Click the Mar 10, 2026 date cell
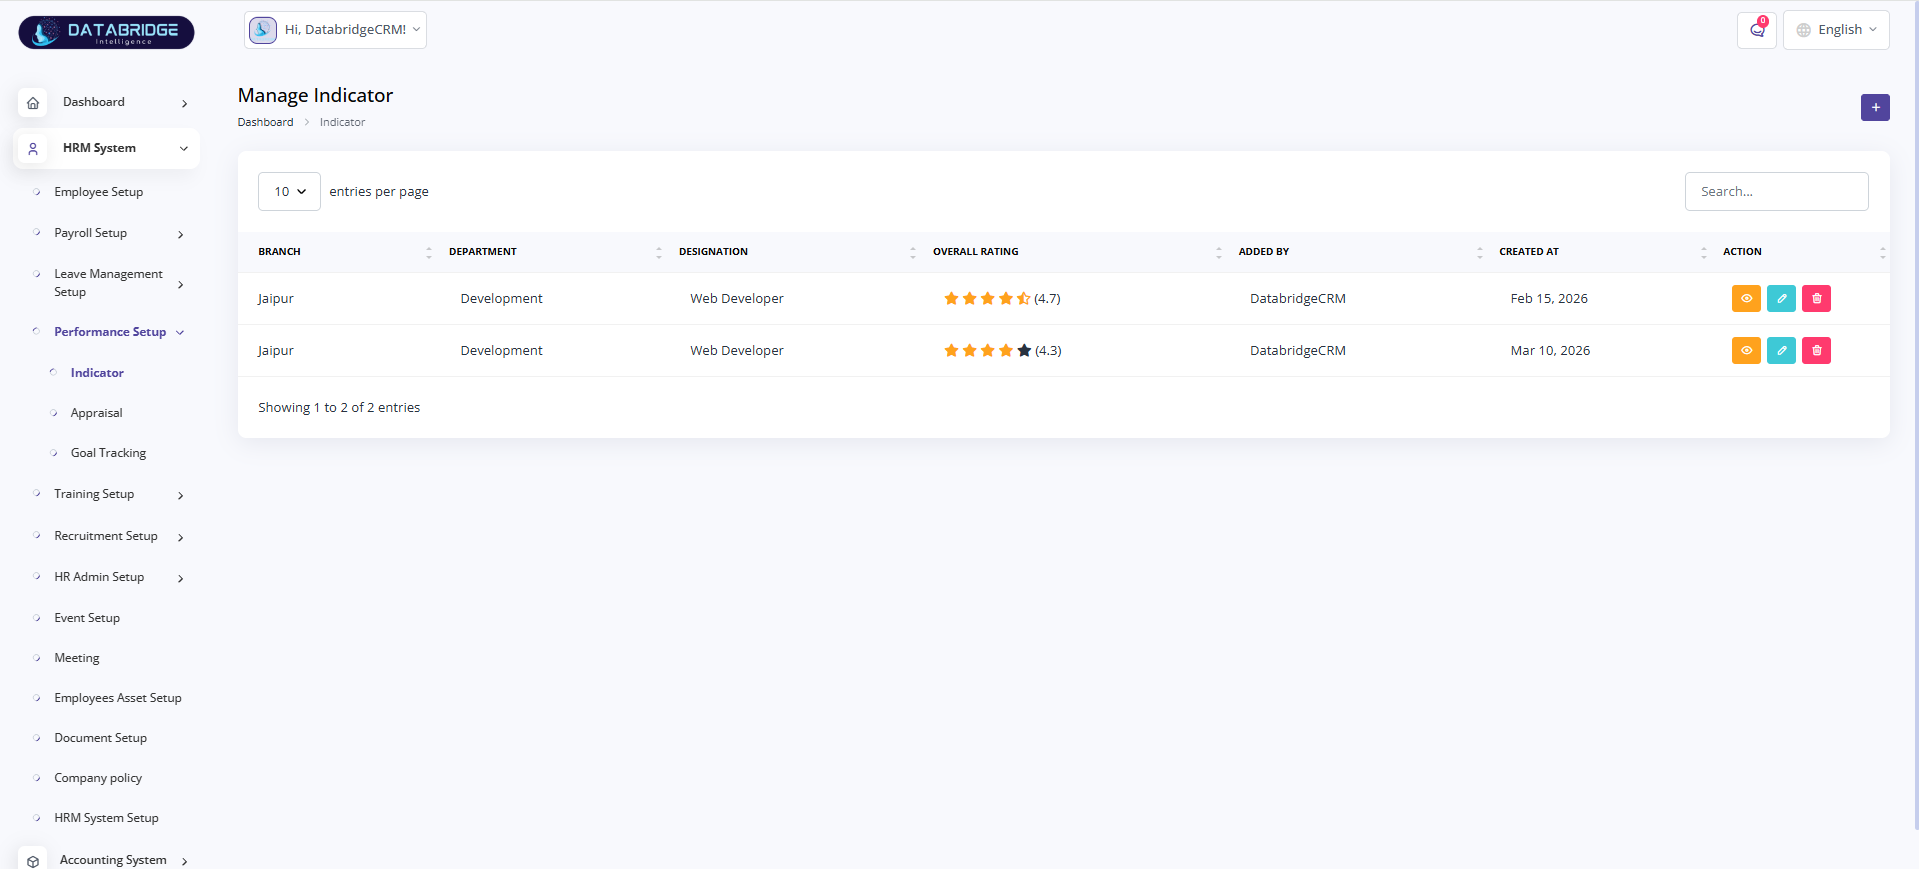 (x=1550, y=350)
